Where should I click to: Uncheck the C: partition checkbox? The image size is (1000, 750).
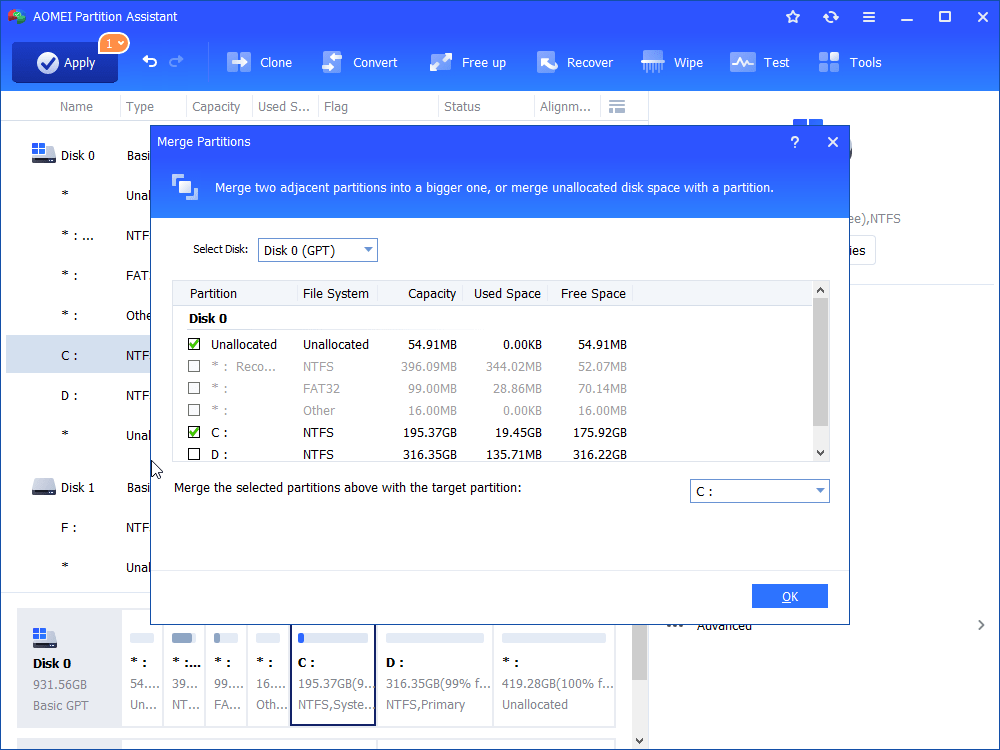(x=194, y=432)
